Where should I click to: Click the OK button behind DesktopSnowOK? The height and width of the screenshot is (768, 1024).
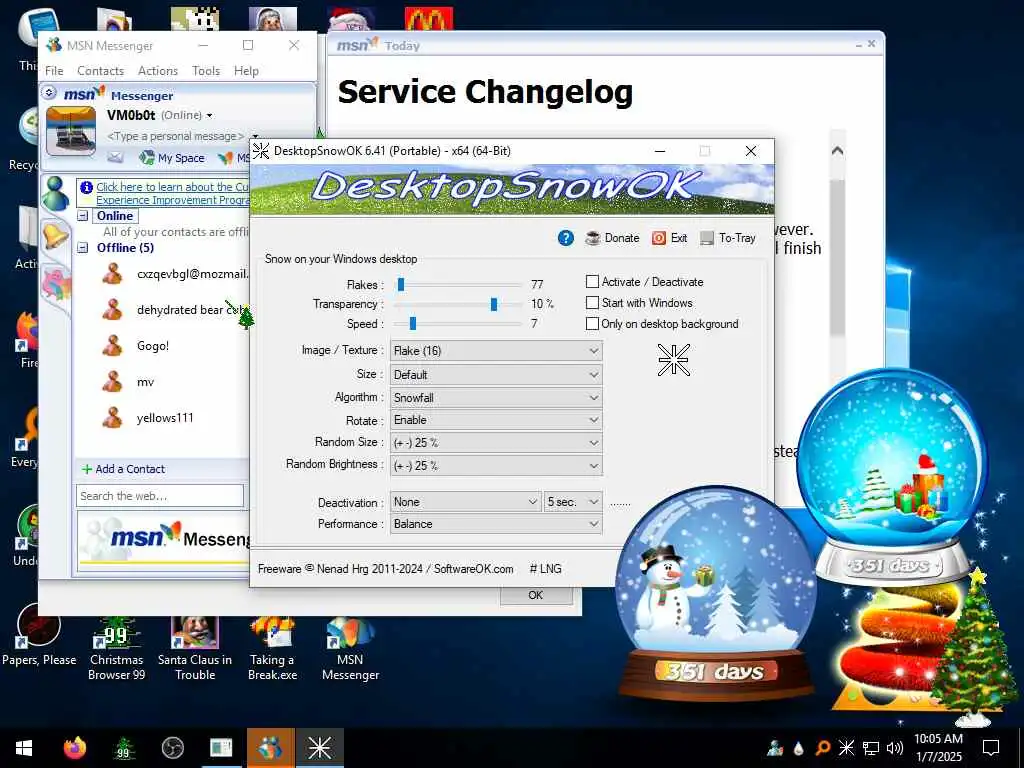[x=536, y=595]
